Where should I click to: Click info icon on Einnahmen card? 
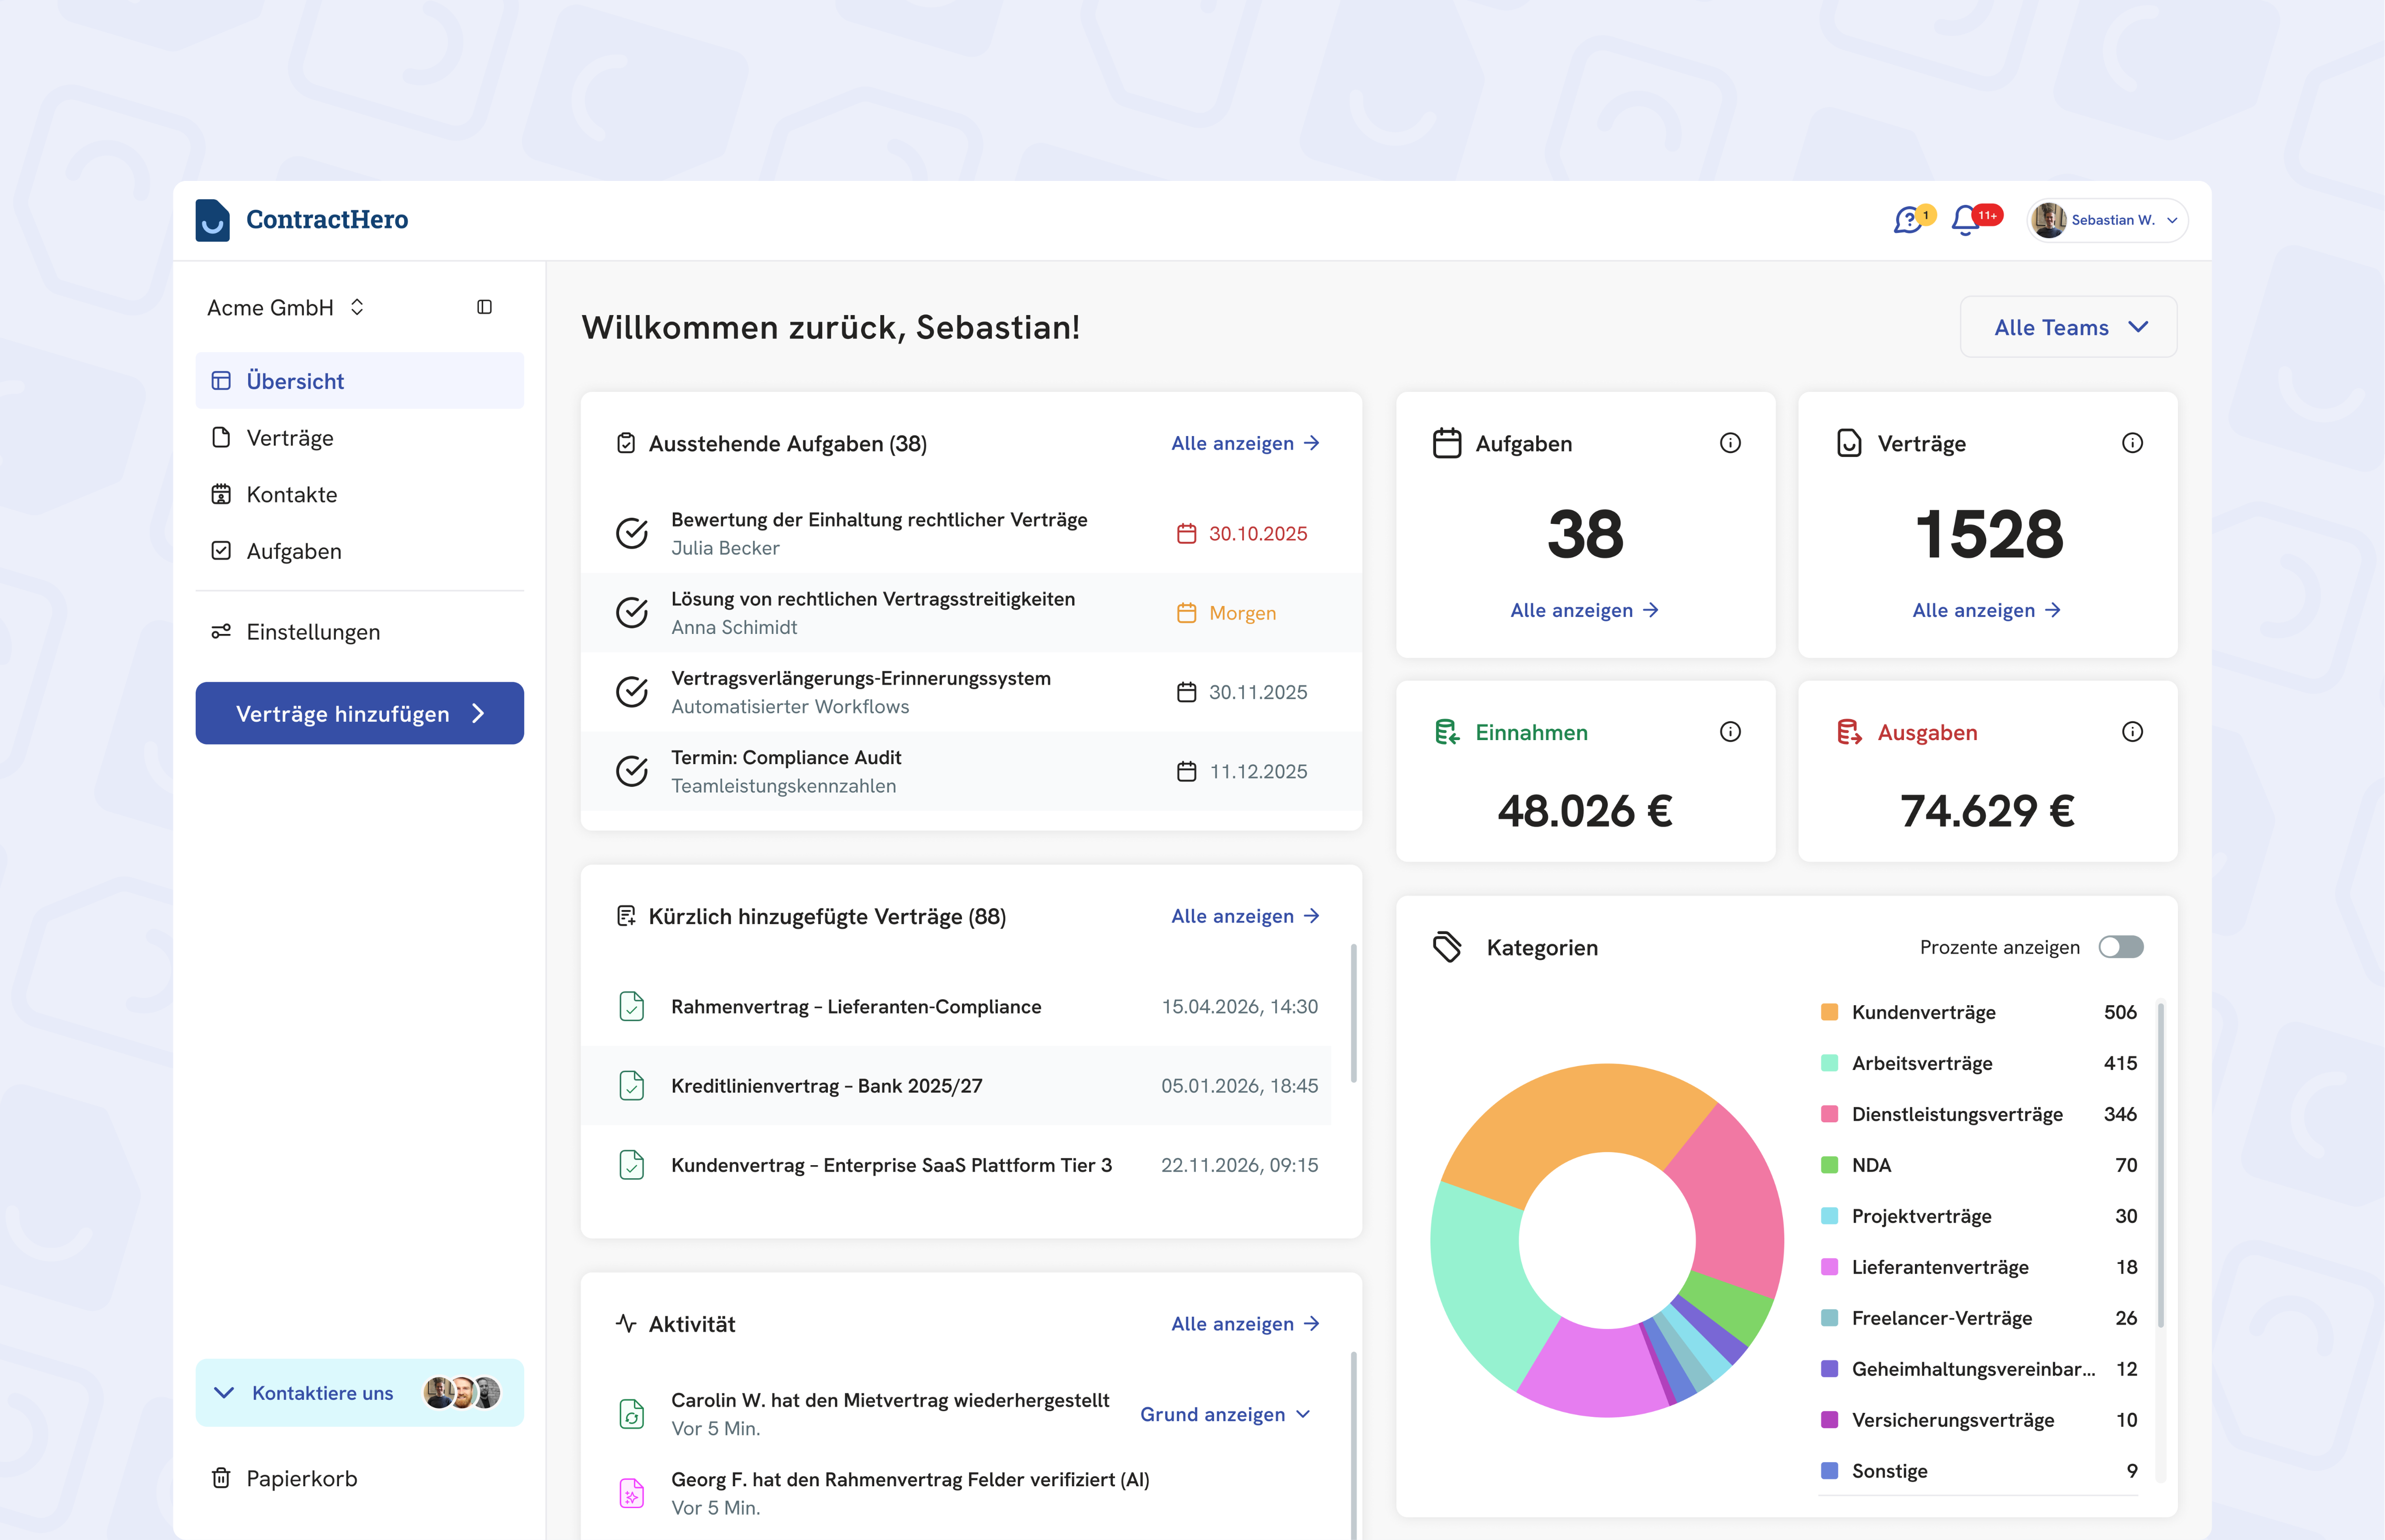click(x=1730, y=732)
